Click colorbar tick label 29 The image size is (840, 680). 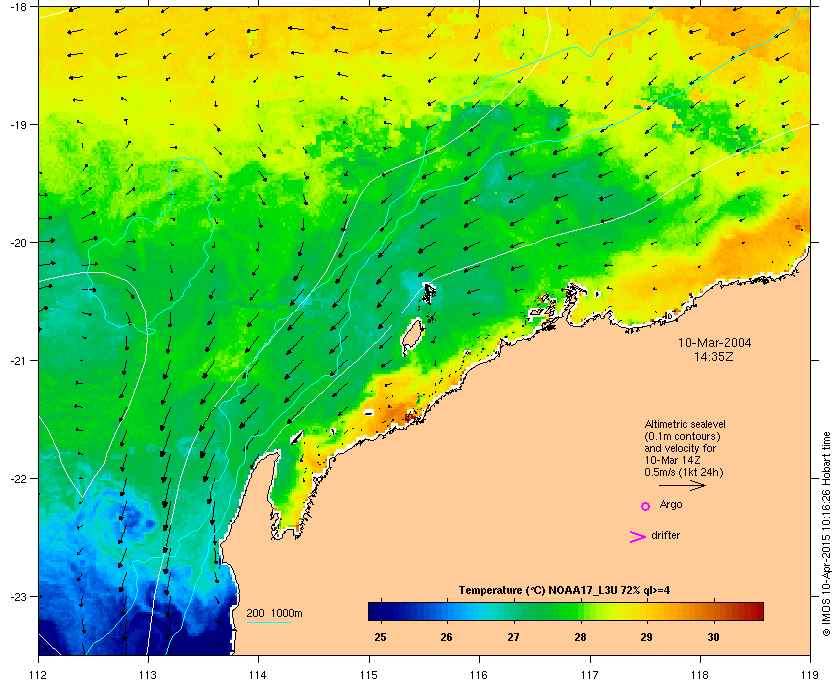pos(647,637)
